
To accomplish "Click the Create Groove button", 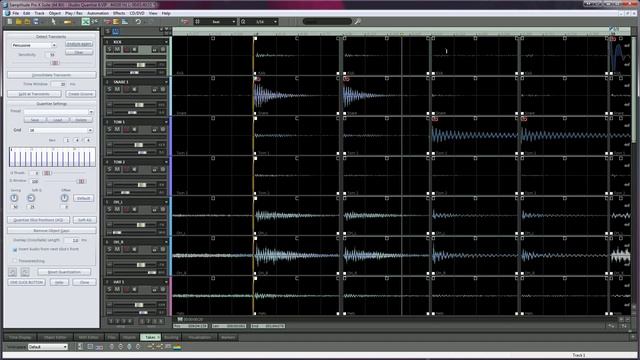I will pyautogui.click(x=81, y=94).
